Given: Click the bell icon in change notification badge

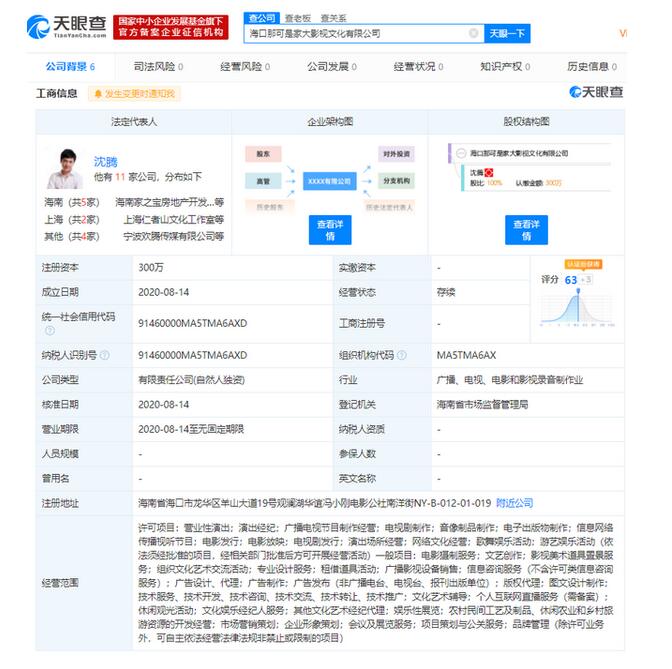Looking at the screenshot, I should point(98,93).
